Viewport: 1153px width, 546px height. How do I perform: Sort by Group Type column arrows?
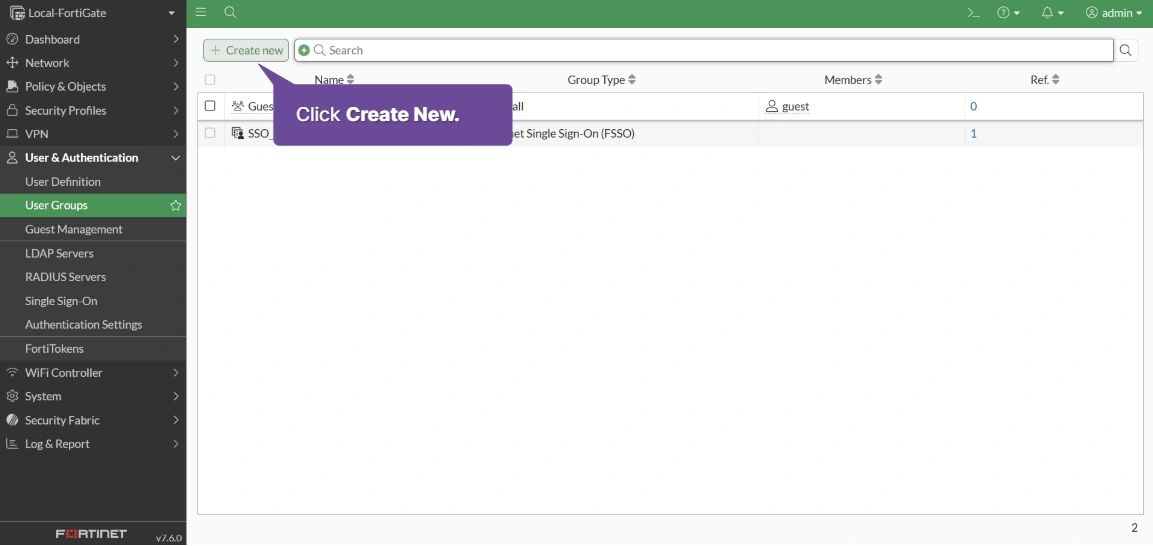point(632,79)
